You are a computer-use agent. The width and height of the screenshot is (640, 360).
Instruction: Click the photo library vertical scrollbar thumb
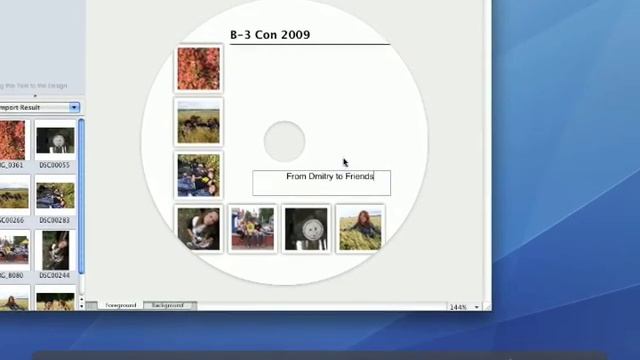(x=81, y=196)
